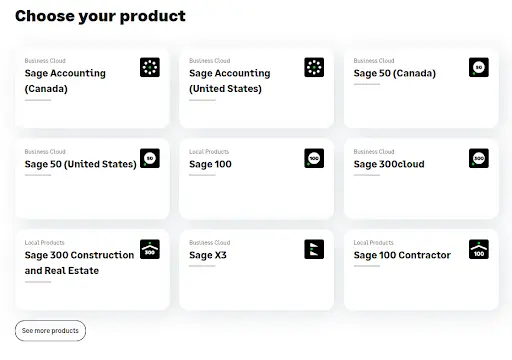
Task: Click the Sage Accounting (United States) product icon
Action: click(314, 67)
